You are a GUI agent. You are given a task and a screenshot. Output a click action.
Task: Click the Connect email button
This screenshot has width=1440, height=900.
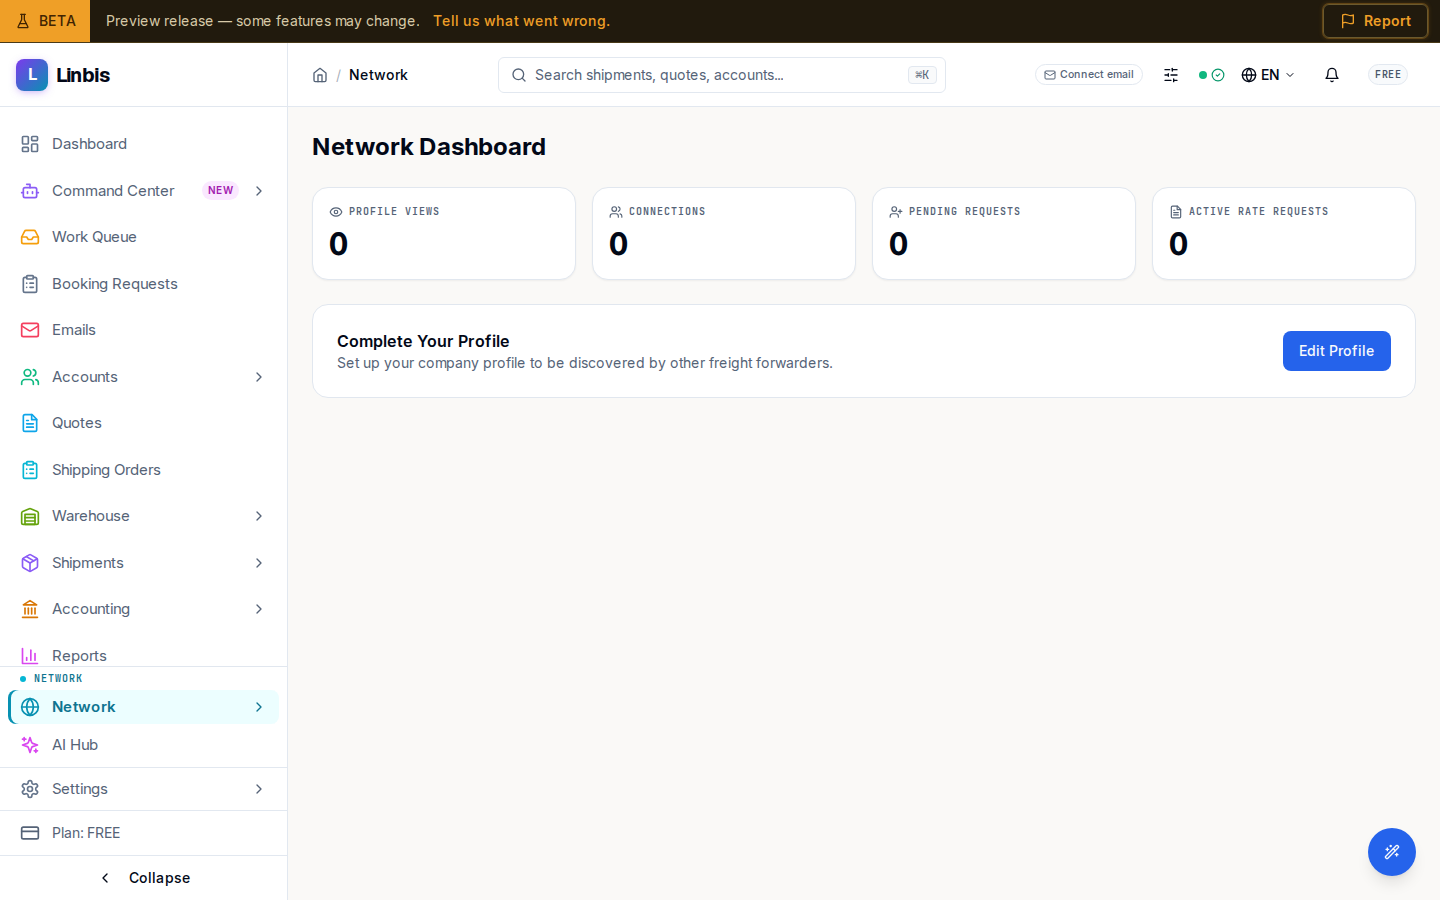tap(1089, 75)
